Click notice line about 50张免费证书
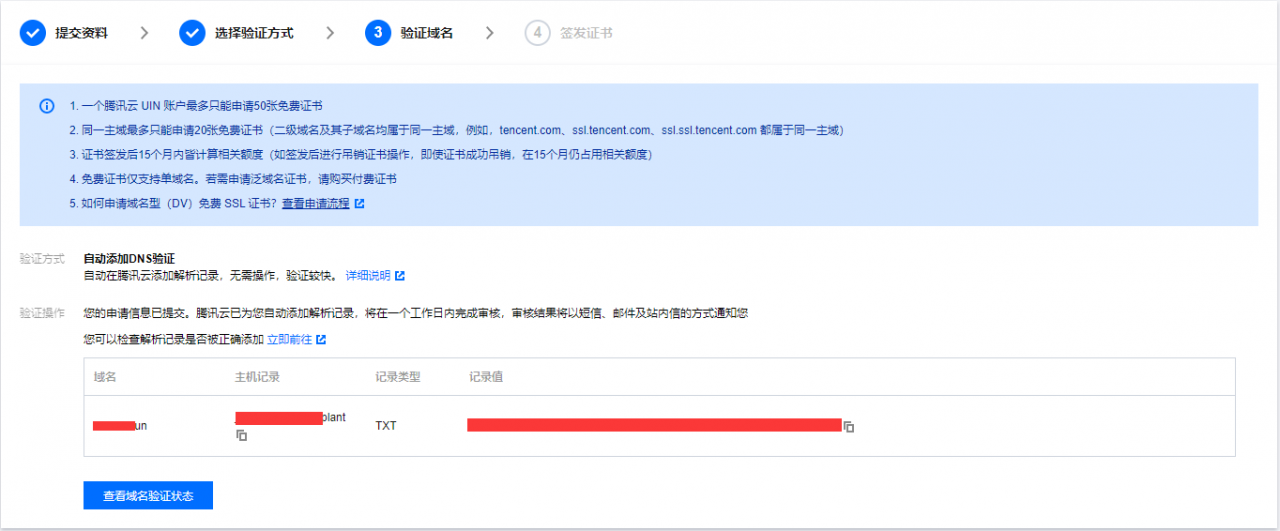 click(x=196, y=106)
